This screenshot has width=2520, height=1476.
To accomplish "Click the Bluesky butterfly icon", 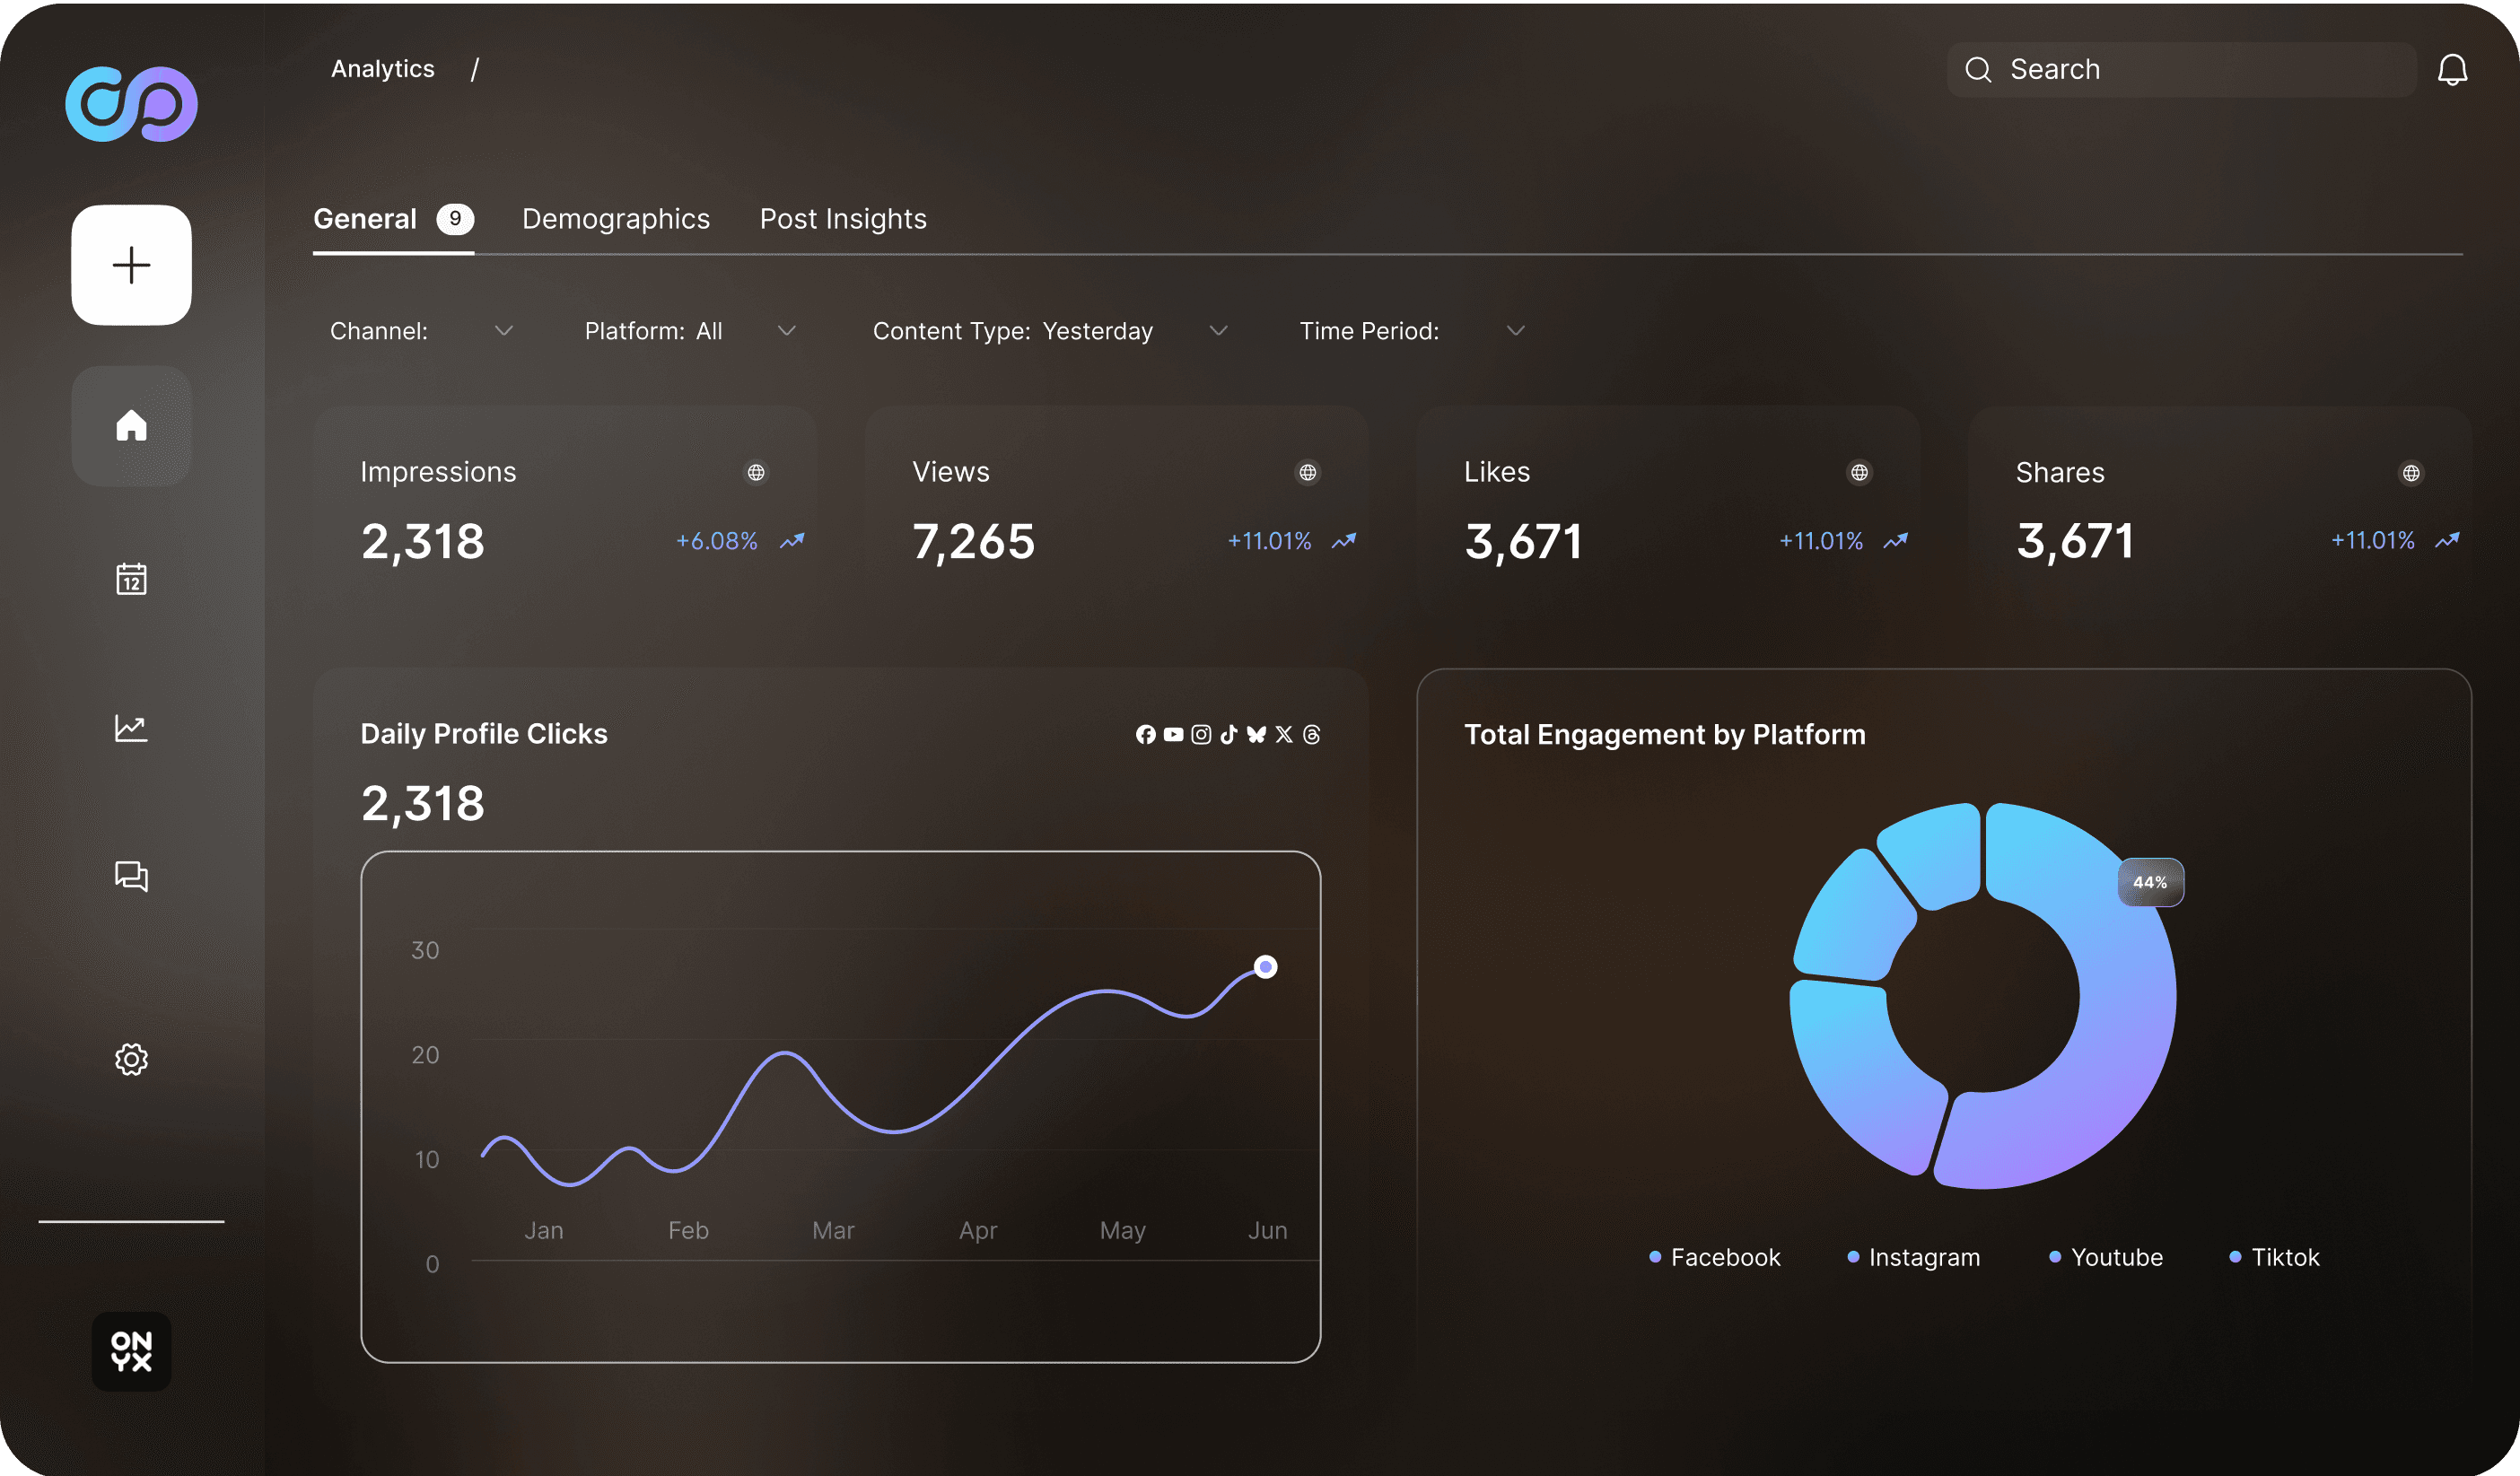I will 1255,734.
